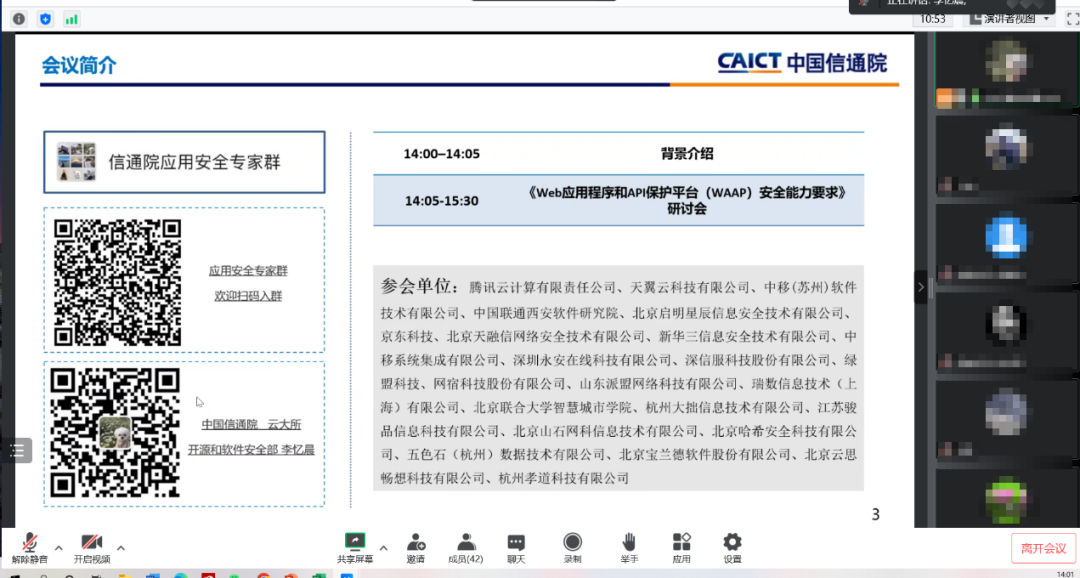Expand audio options next to unmute

59,548
